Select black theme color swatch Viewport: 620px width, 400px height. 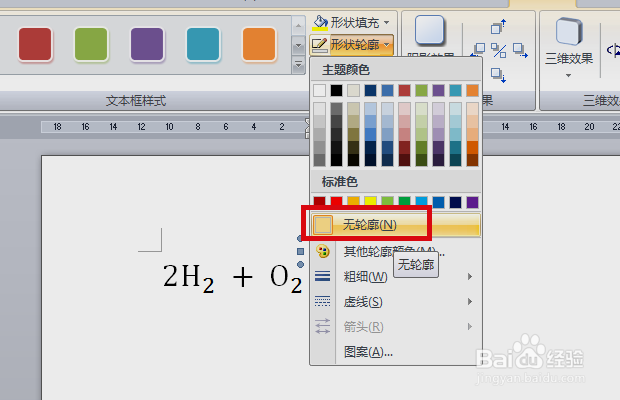pyautogui.click(x=336, y=91)
